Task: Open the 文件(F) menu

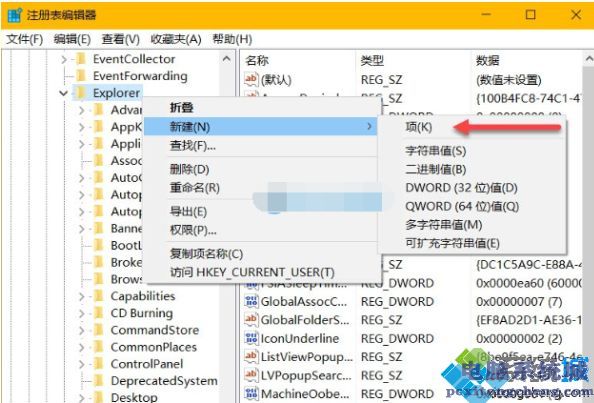Action: (x=25, y=39)
